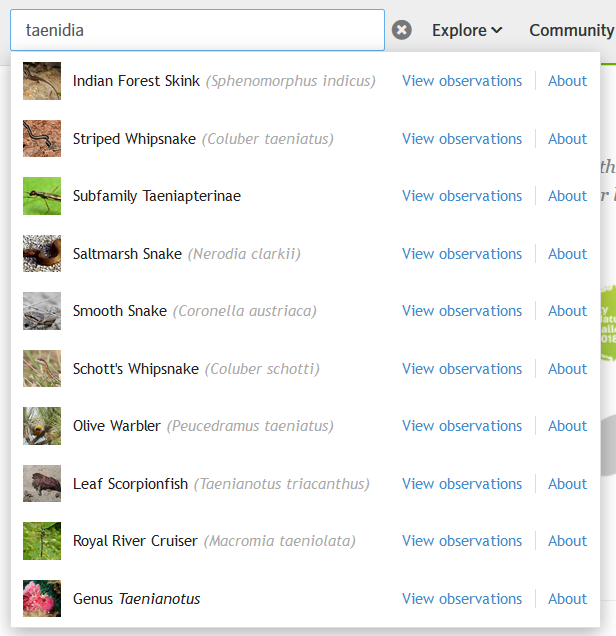View observations for Smooth Snake

462,311
